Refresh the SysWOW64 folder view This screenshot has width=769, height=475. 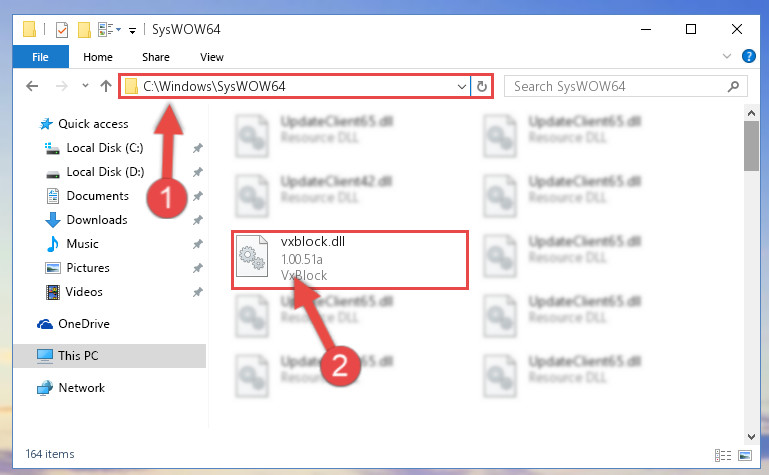click(x=482, y=87)
